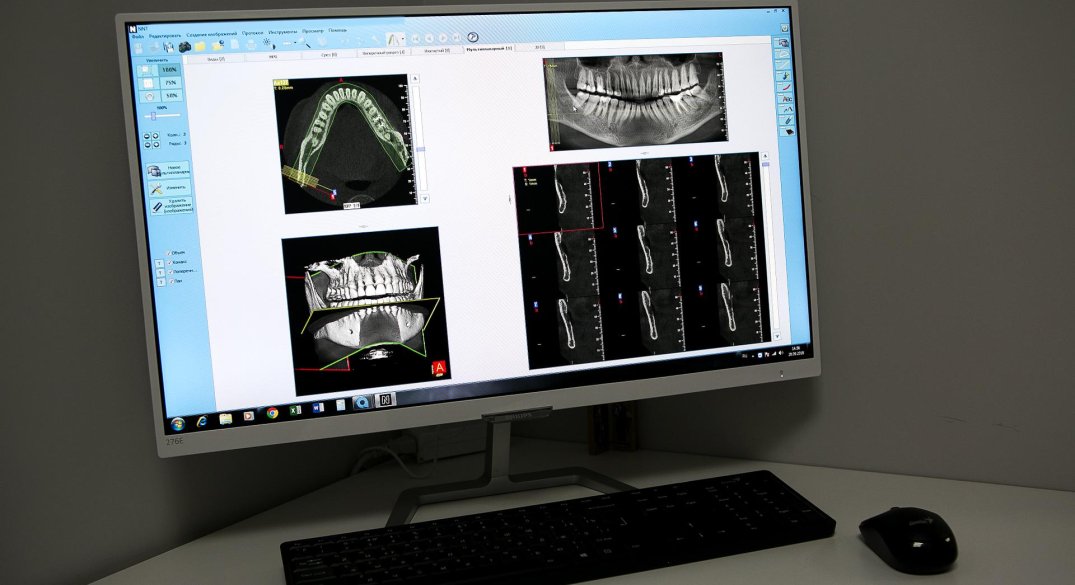Launch Internet Explorer from taskbar
Screen dimensions: 1075x585
202,420
